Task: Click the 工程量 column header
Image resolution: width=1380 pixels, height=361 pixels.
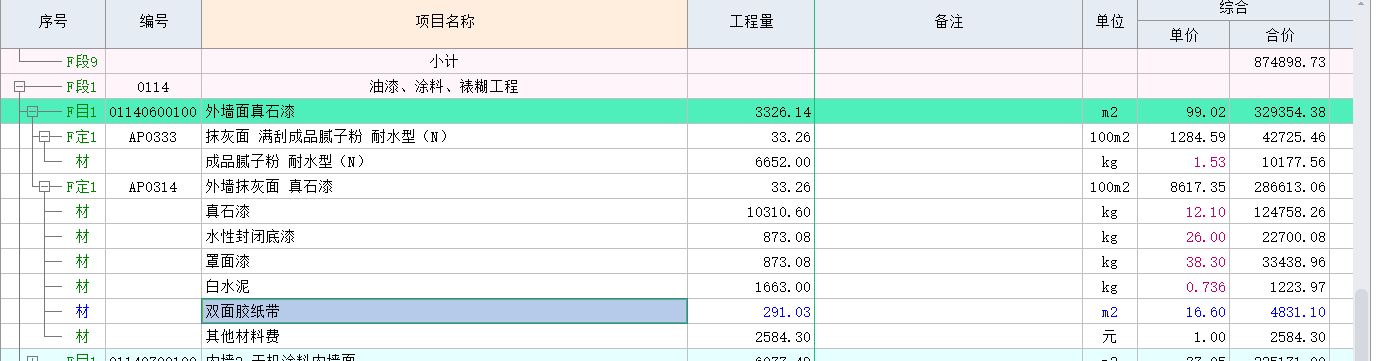Action: tap(751, 22)
